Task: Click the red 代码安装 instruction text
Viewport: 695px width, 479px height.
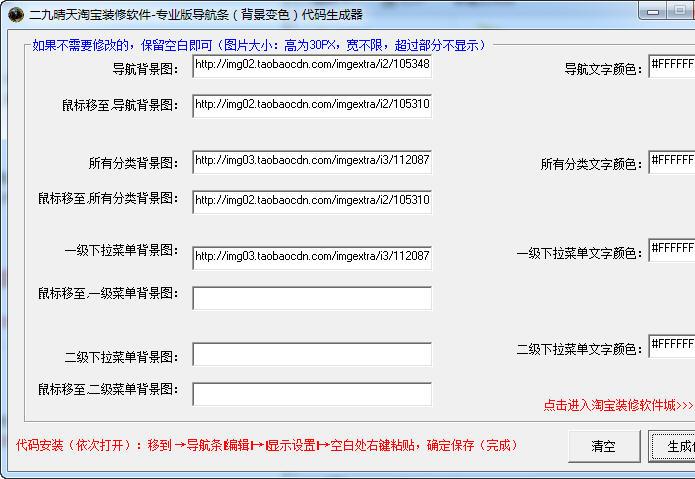Action: tap(267, 445)
